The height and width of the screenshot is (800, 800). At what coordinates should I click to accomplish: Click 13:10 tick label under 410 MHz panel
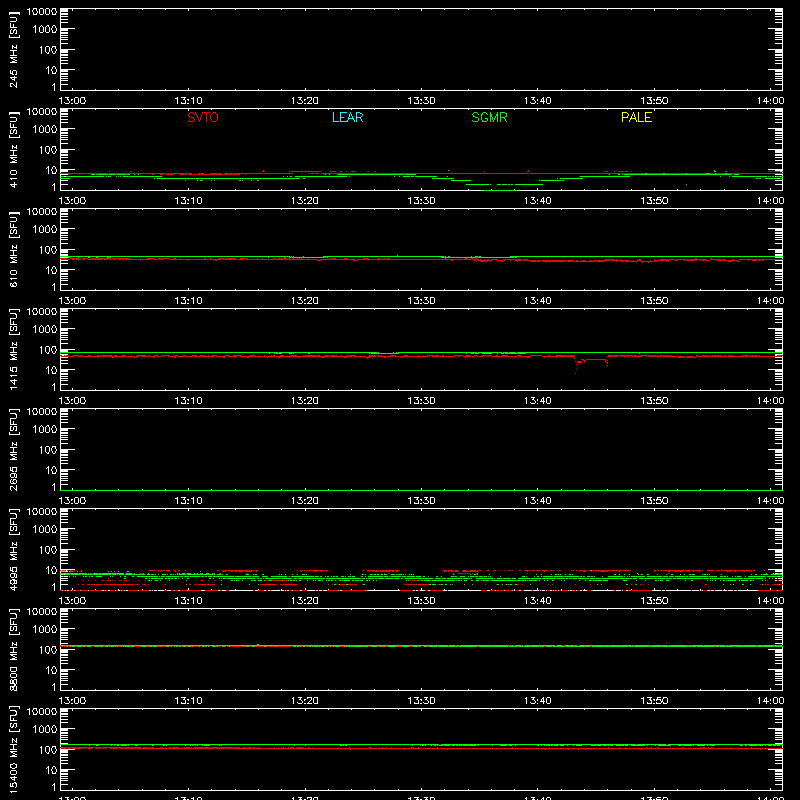[188, 201]
